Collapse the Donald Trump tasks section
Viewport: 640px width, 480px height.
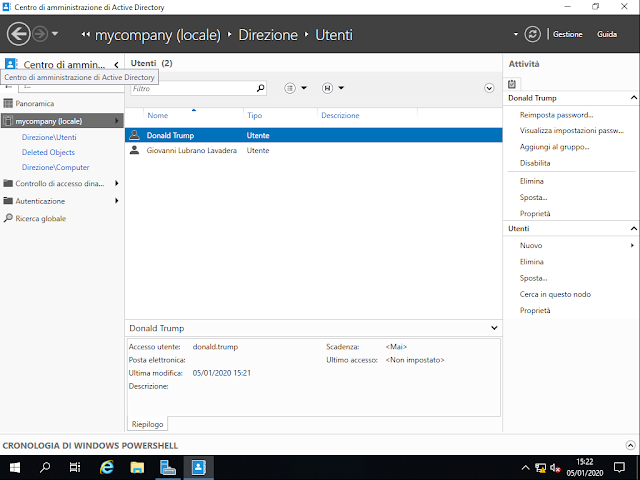click(633, 98)
